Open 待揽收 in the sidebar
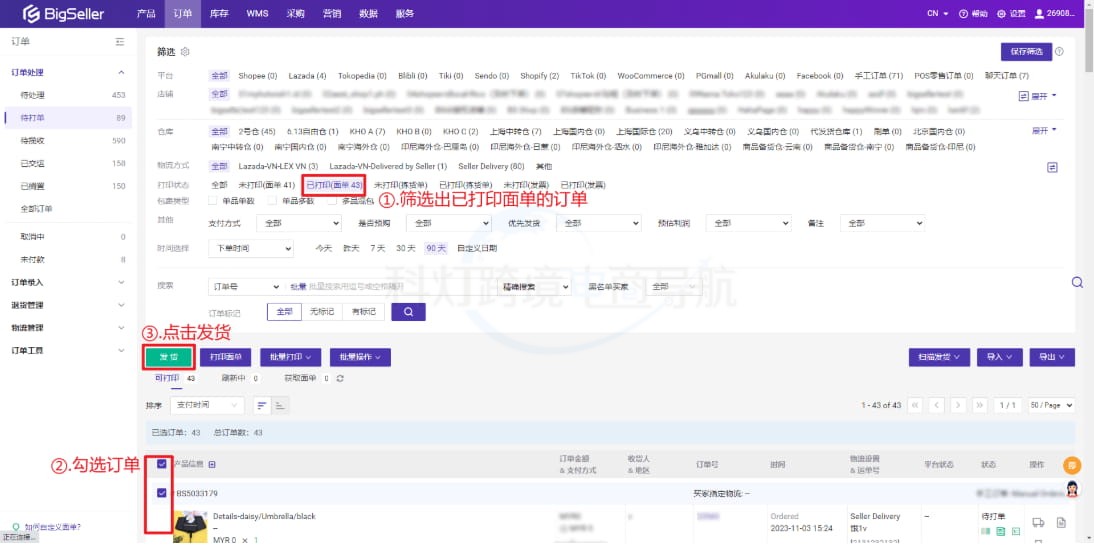 point(33,141)
